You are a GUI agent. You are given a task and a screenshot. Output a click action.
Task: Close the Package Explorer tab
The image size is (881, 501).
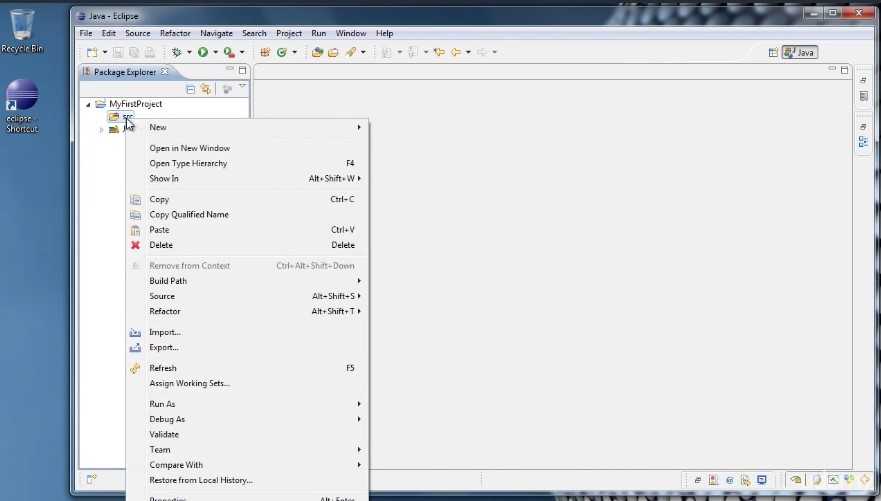click(165, 72)
